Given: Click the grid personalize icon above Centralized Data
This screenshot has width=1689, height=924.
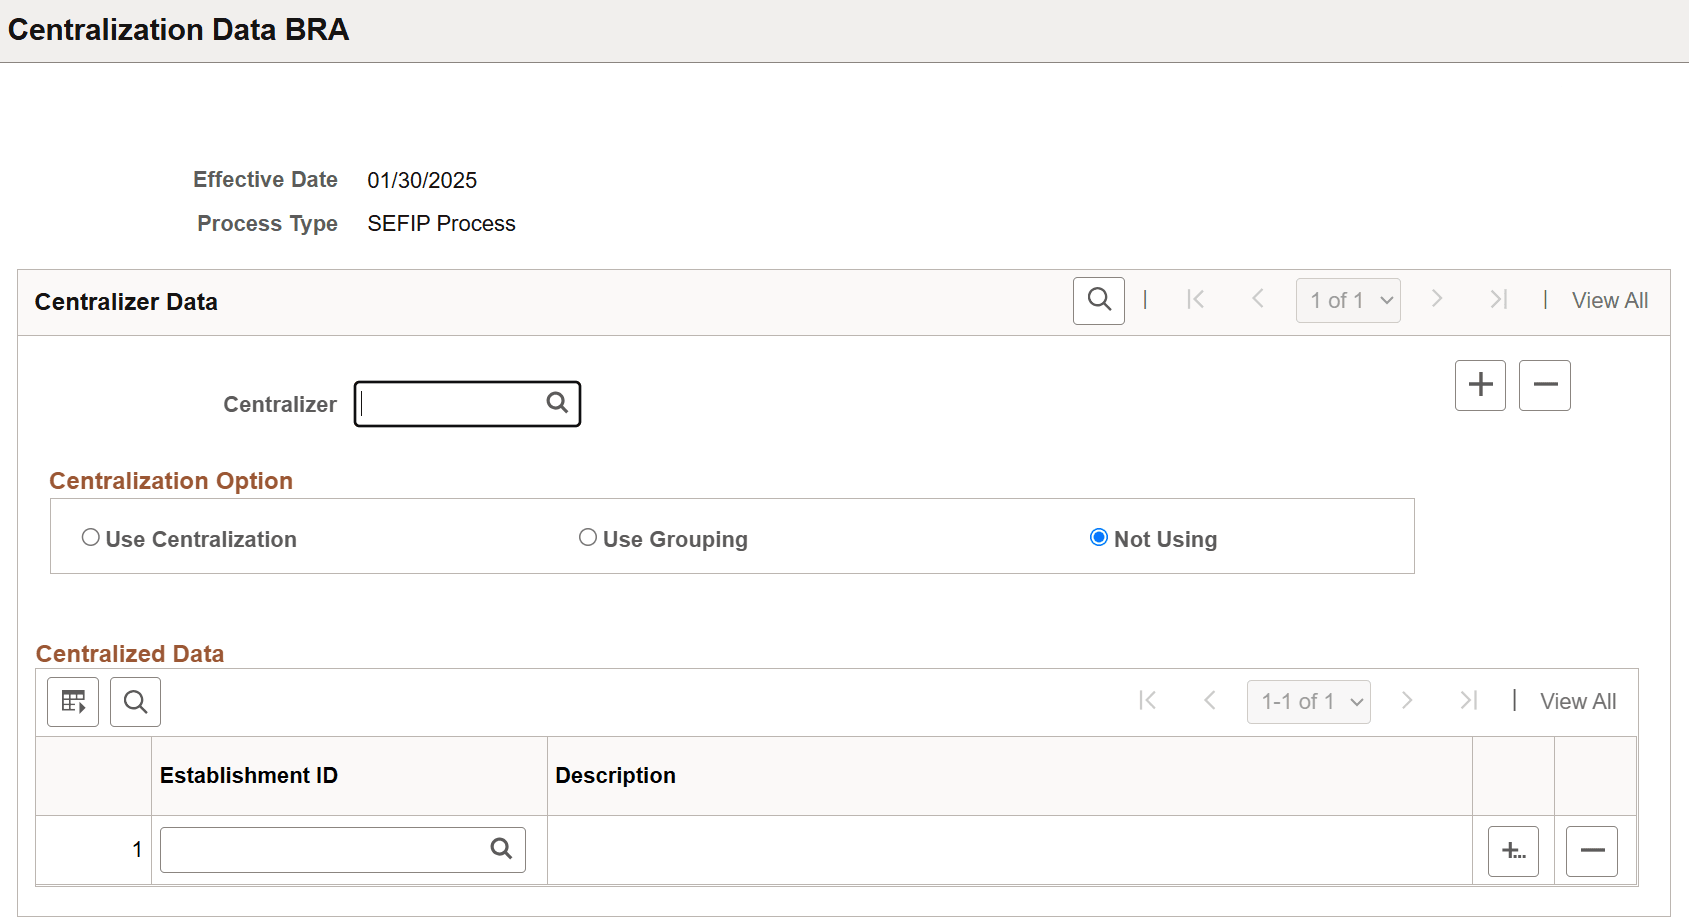Looking at the screenshot, I should [72, 701].
